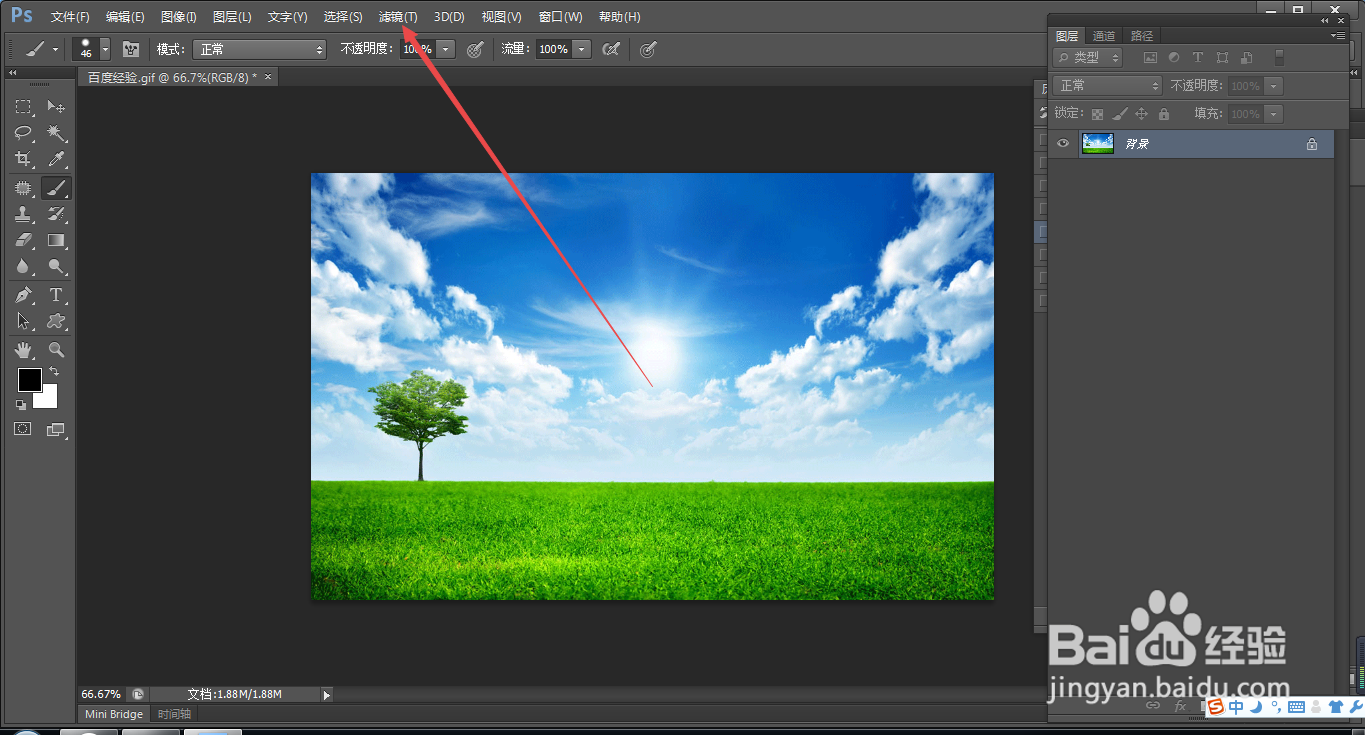
Task: Toggle pixel layer filter in Layers panel
Action: coord(1150,58)
